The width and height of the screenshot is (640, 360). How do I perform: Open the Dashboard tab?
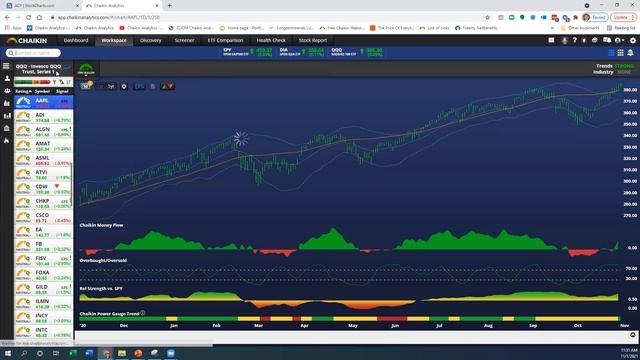tap(76, 40)
